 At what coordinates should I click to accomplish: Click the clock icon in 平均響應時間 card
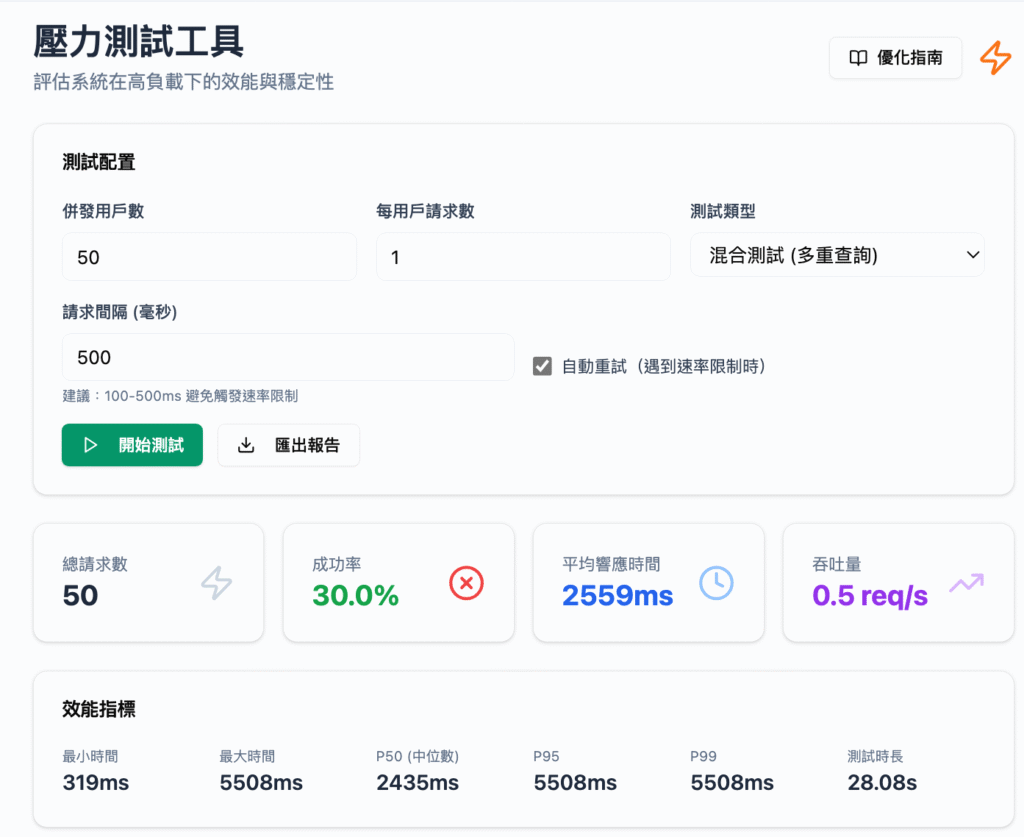coord(716,583)
